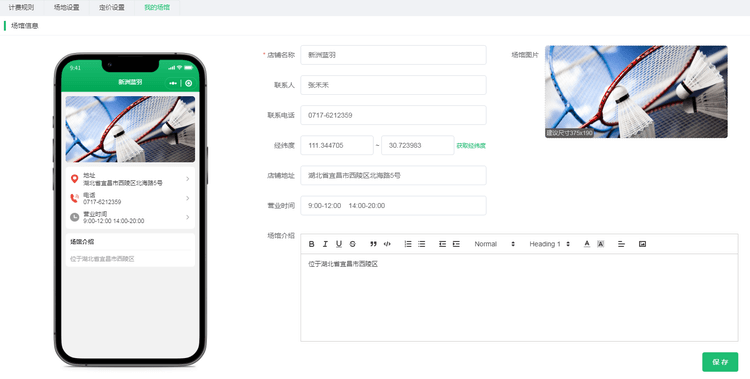Open the Heading 1 dropdown

coord(550,244)
